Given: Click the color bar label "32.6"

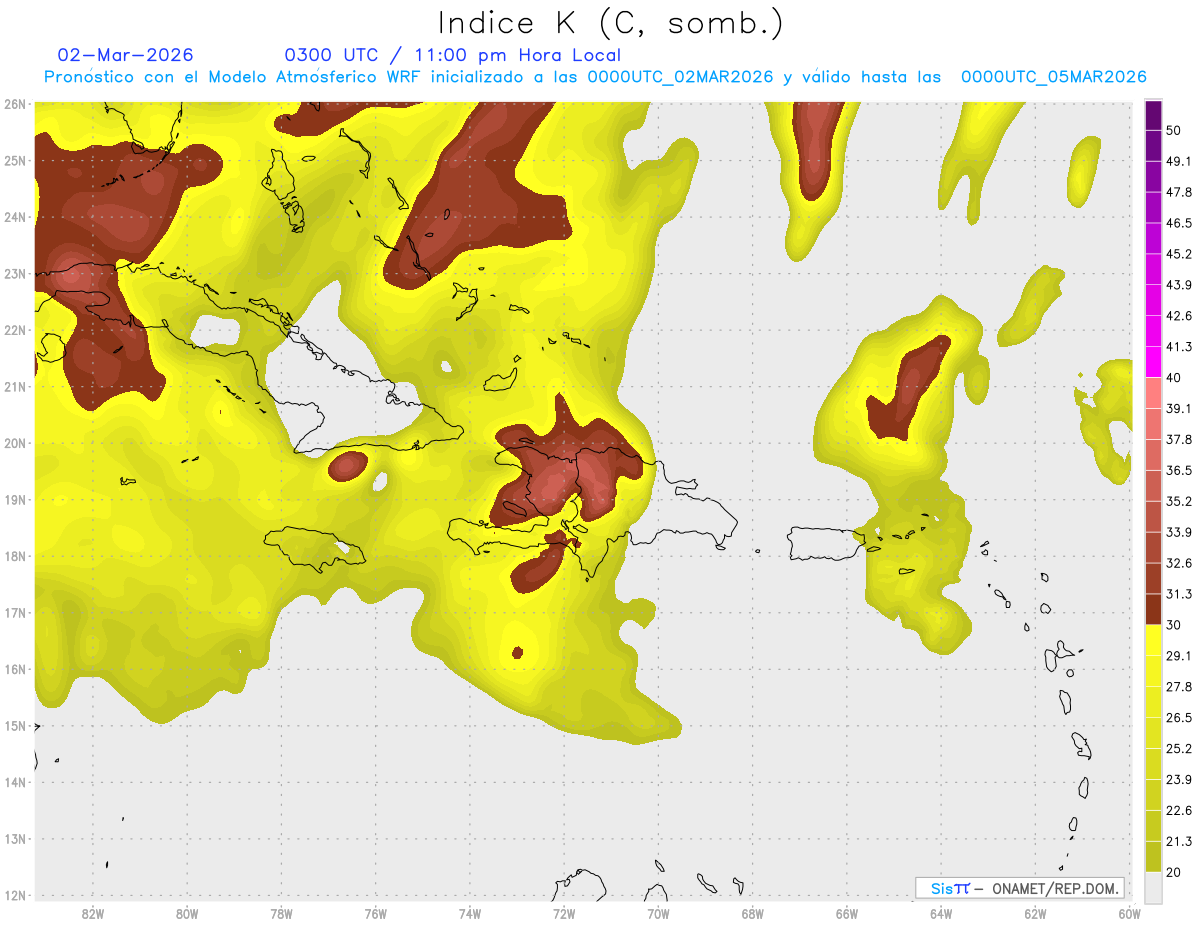Looking at the screenshot, I should point(1180,563).
